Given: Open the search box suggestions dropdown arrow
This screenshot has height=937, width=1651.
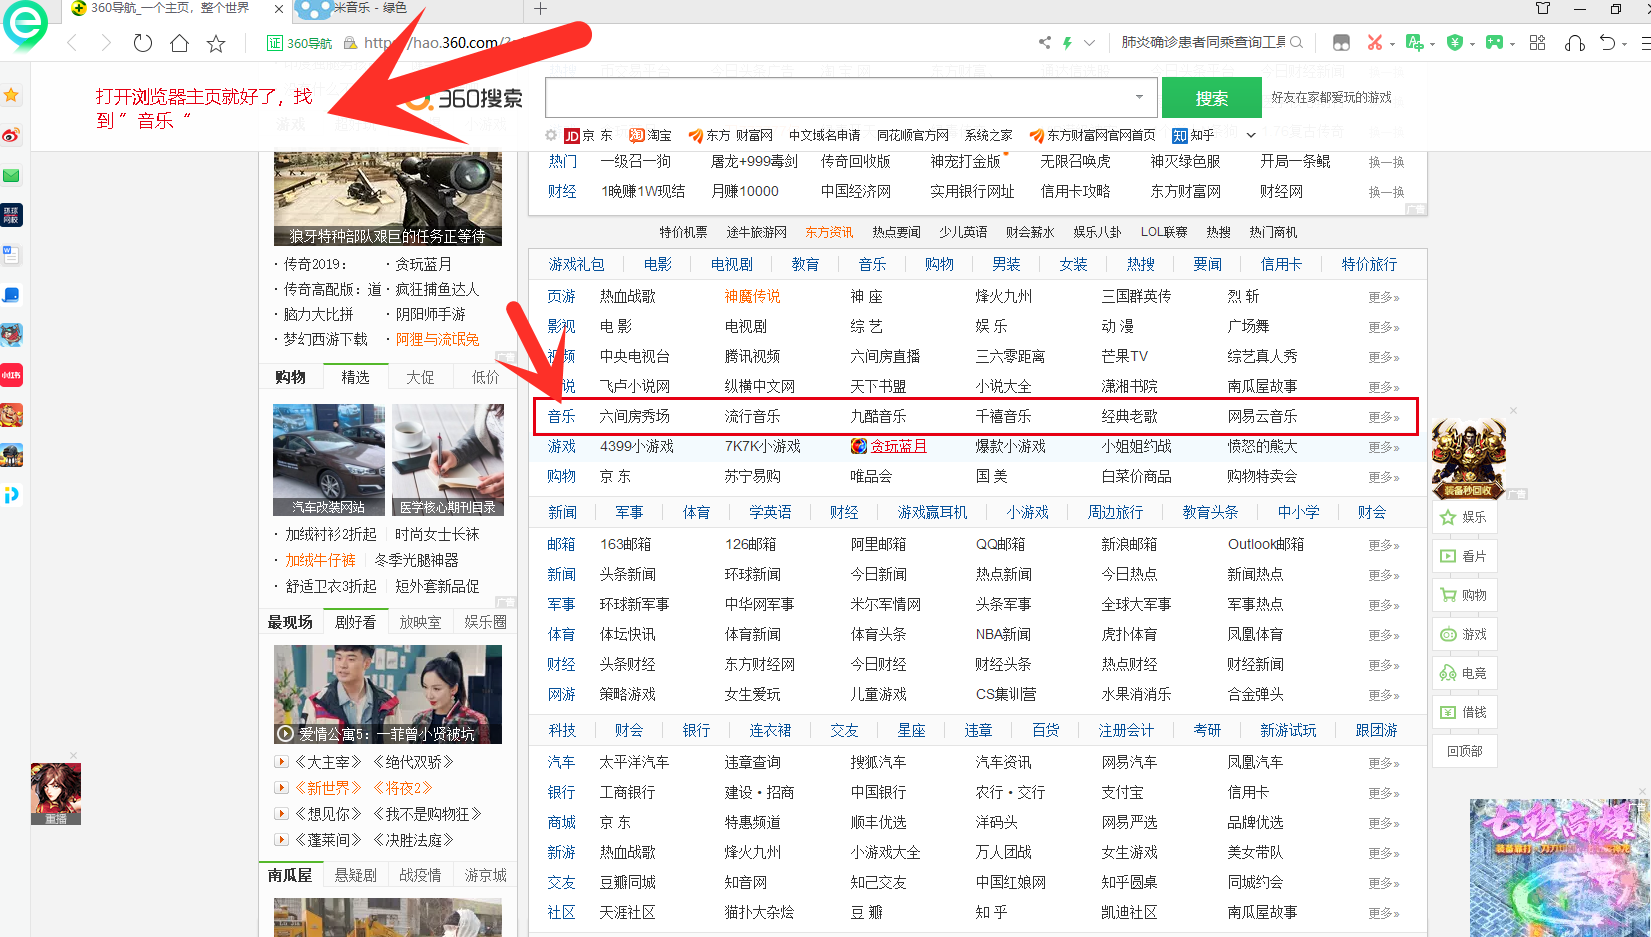Looking at the screenshot, I should (x=1139, y=97).
